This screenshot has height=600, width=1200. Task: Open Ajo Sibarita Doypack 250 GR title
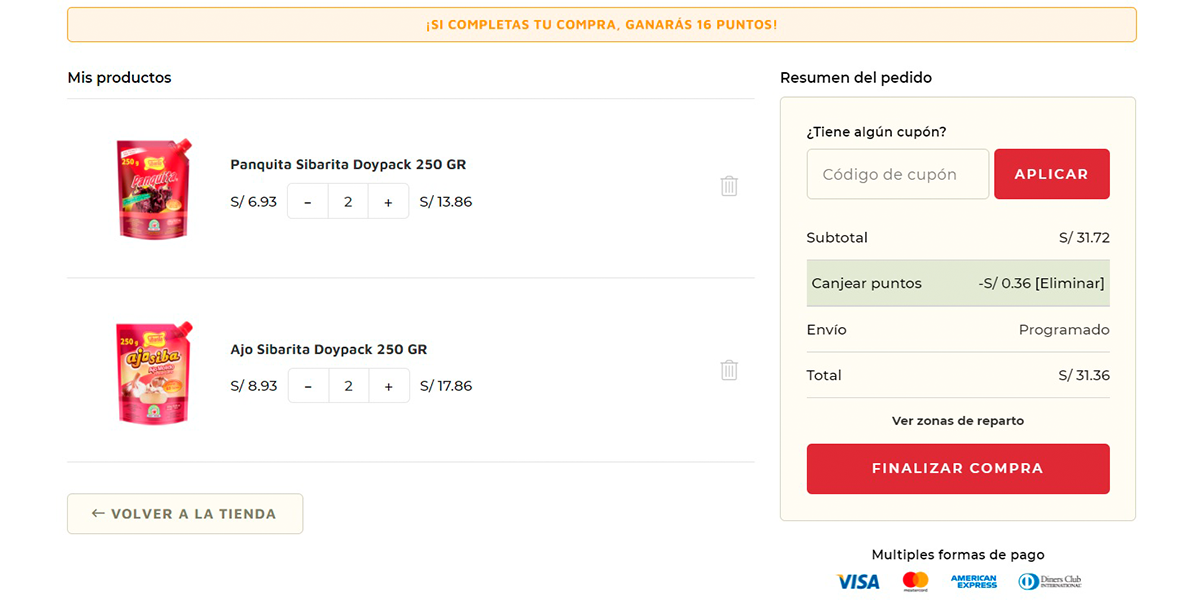(x=328, y=349)
